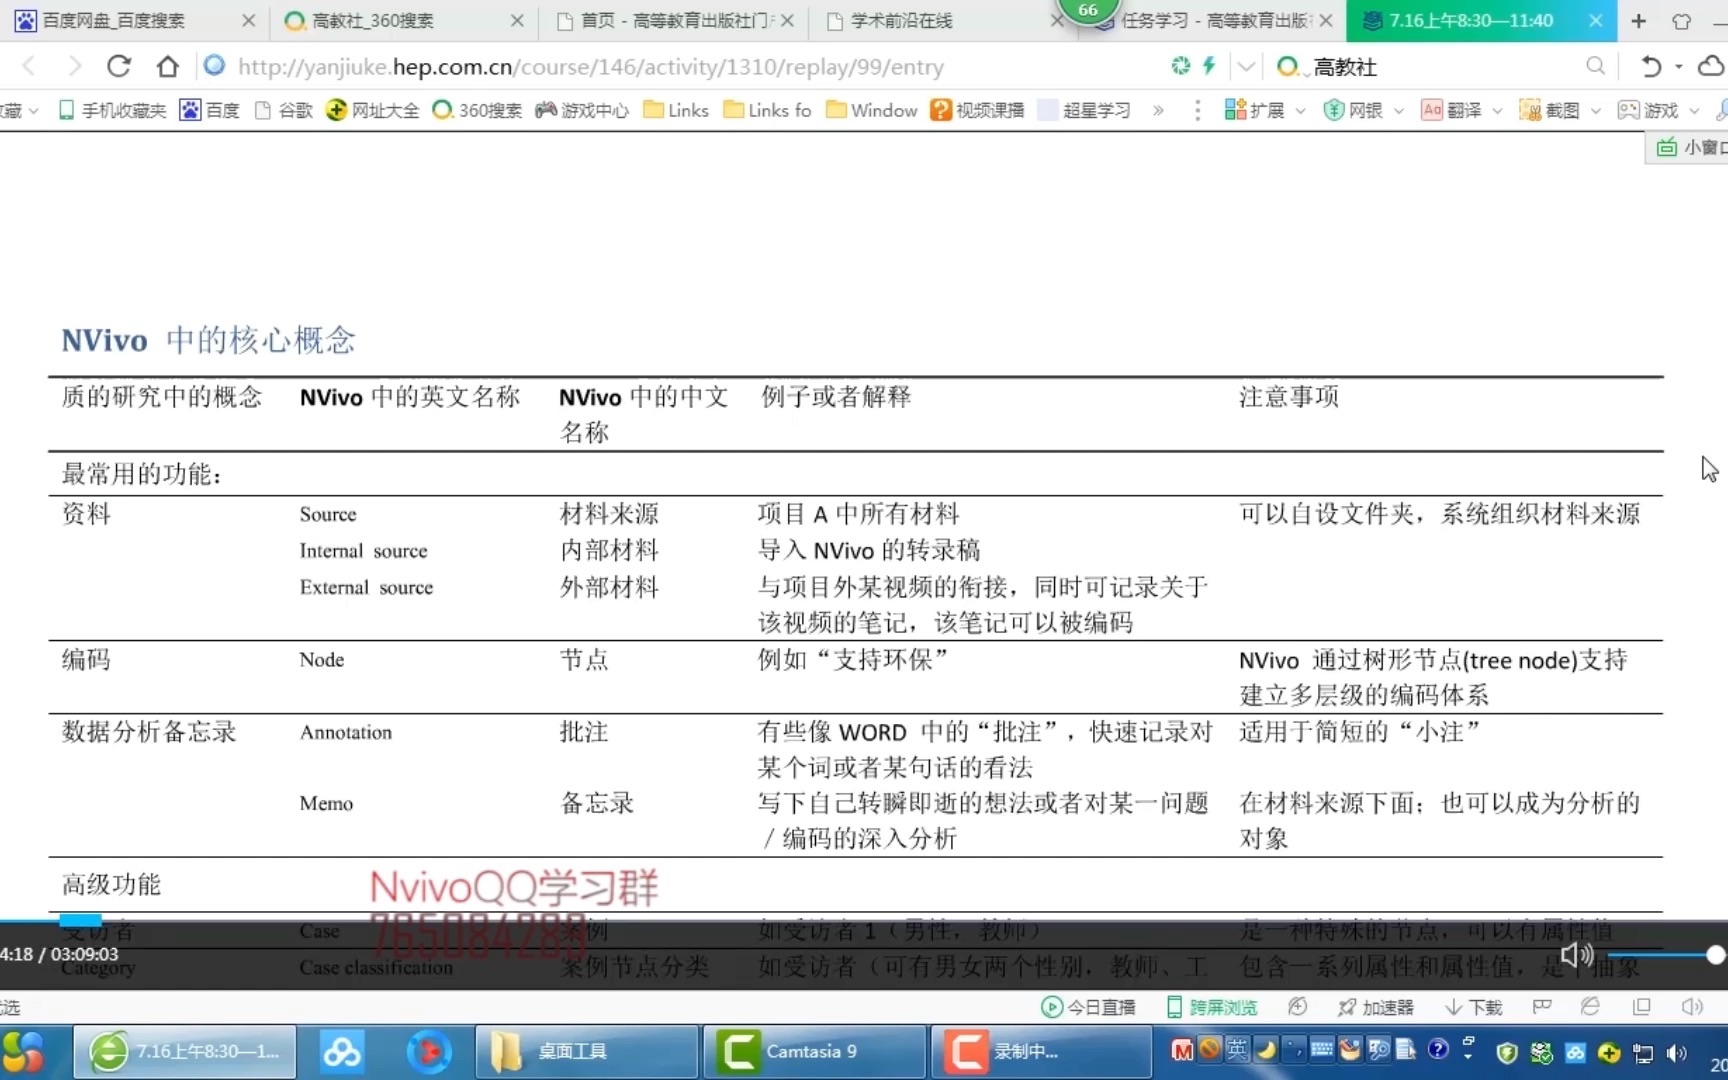Click the 截图 screenshot icon

point(1529,110)
